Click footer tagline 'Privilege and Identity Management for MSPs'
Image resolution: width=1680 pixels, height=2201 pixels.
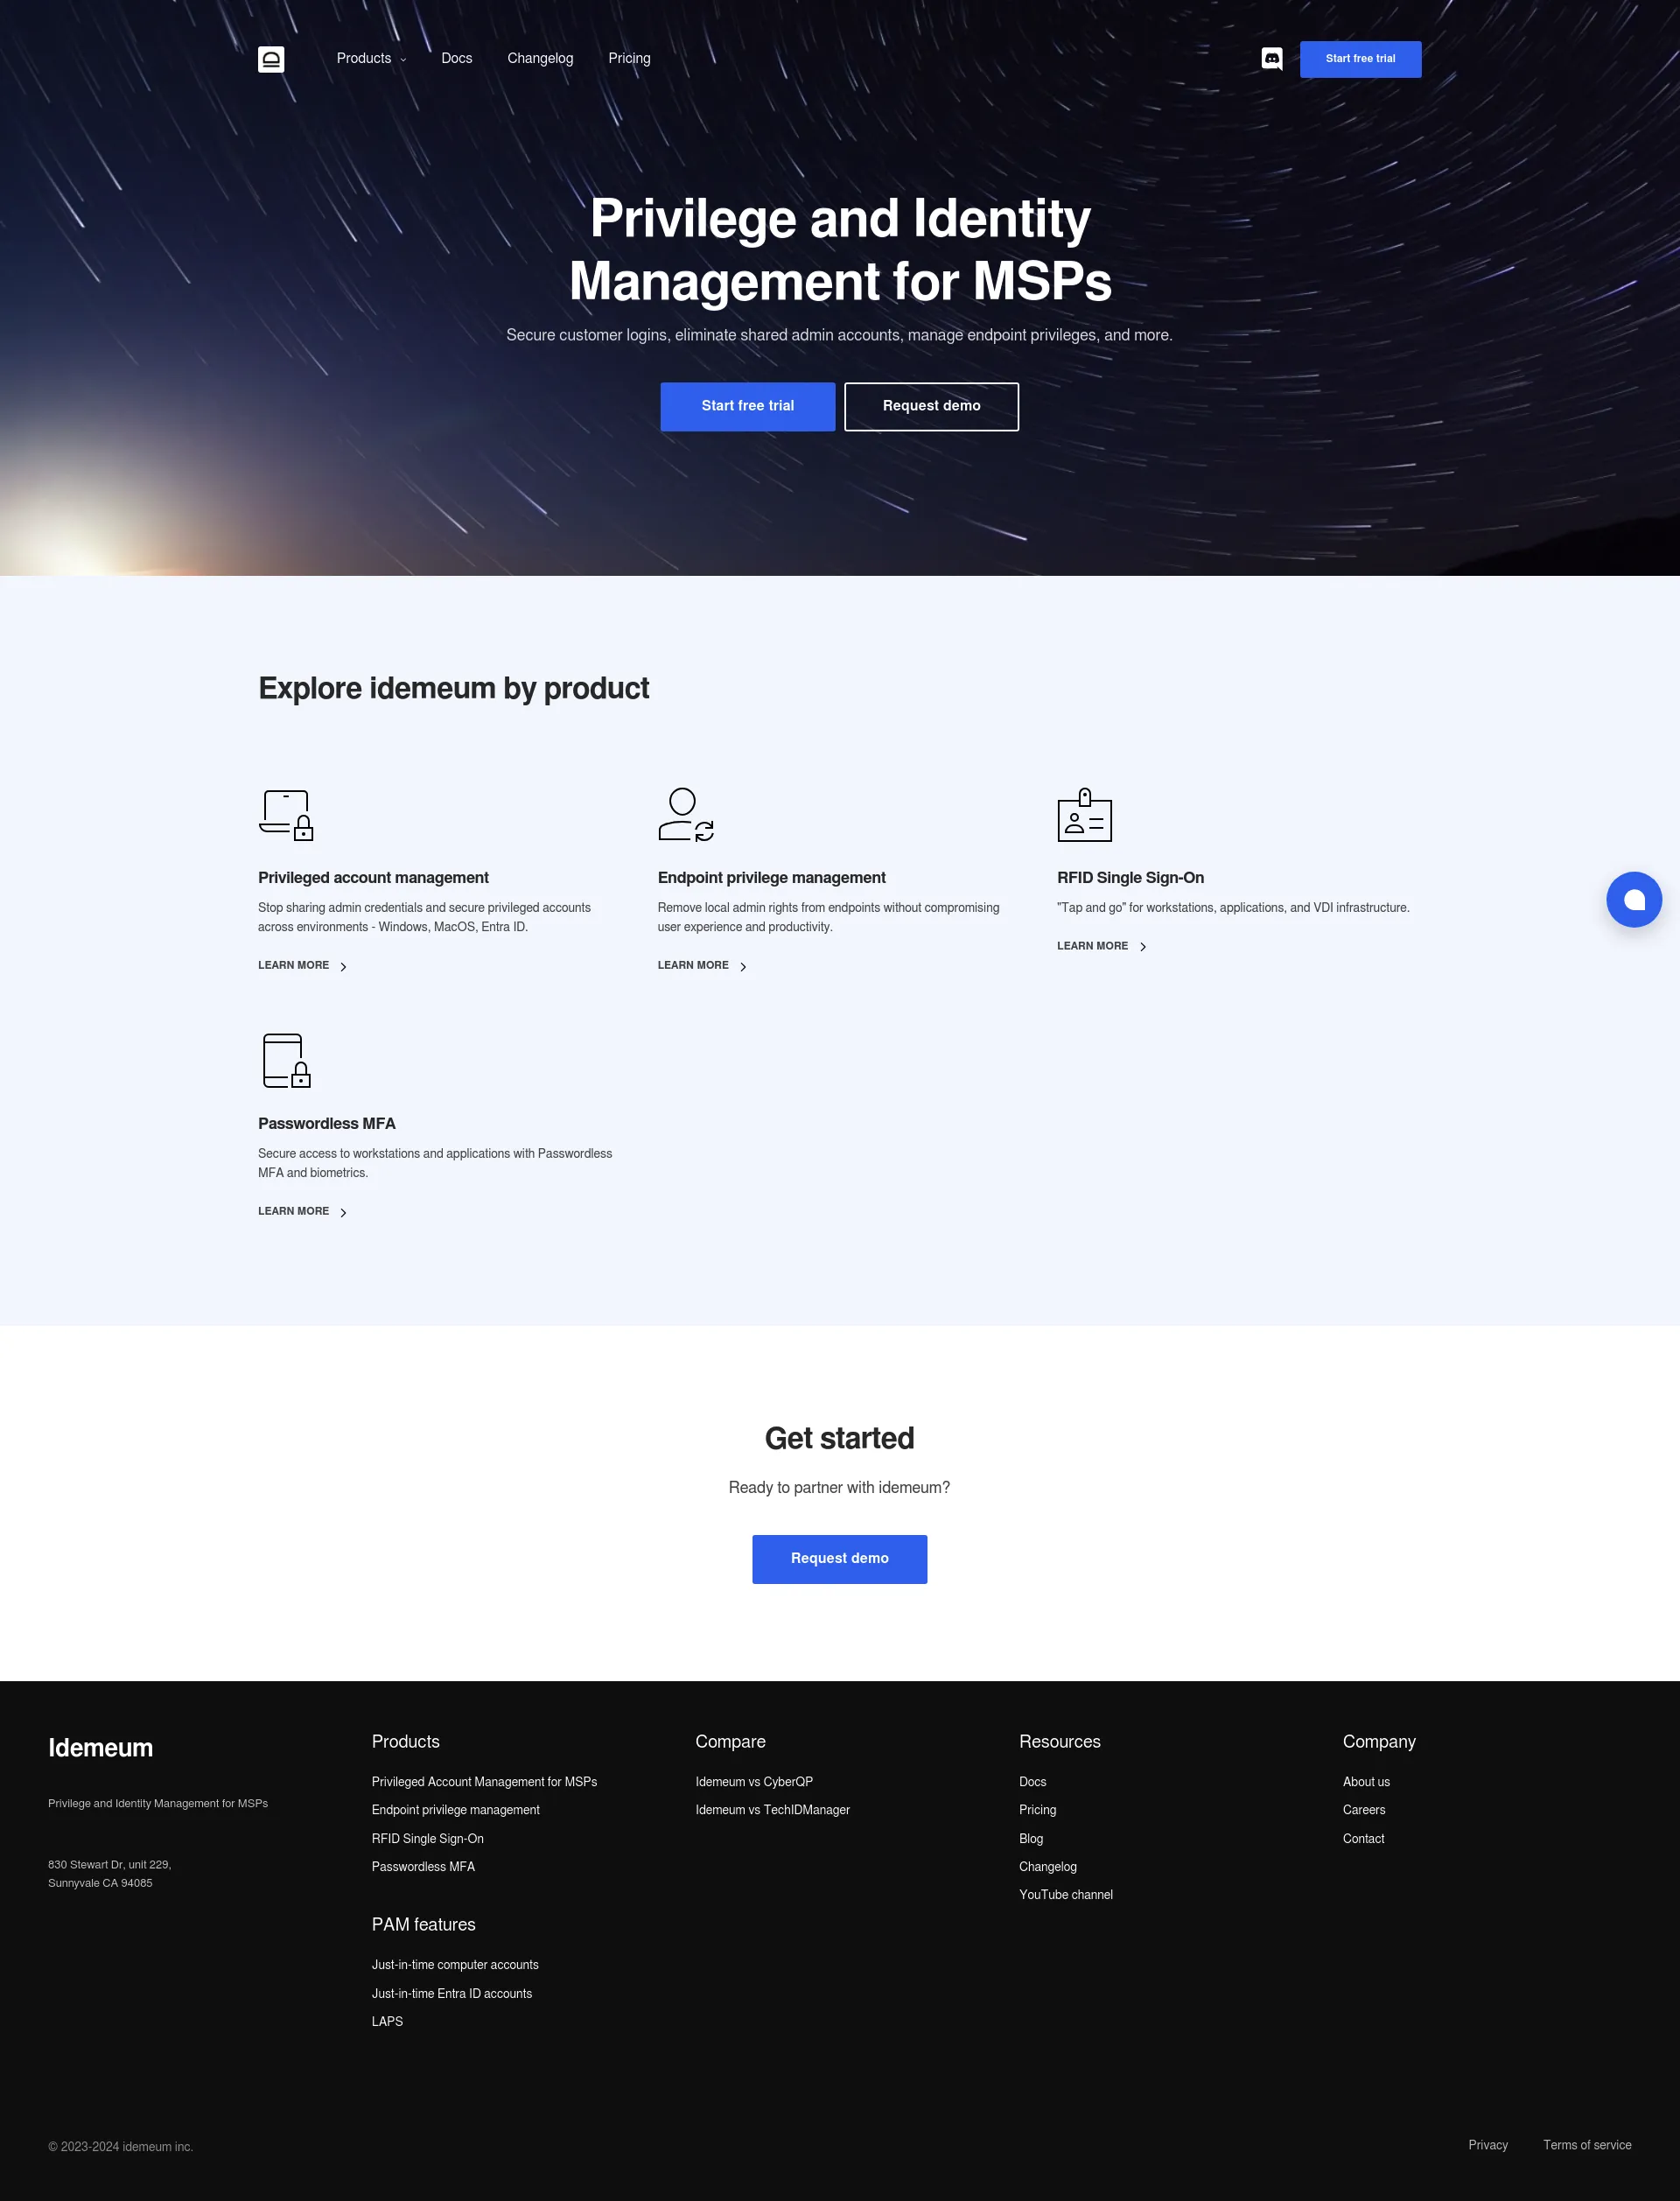pyautogui.click(x=158, y=1803)
